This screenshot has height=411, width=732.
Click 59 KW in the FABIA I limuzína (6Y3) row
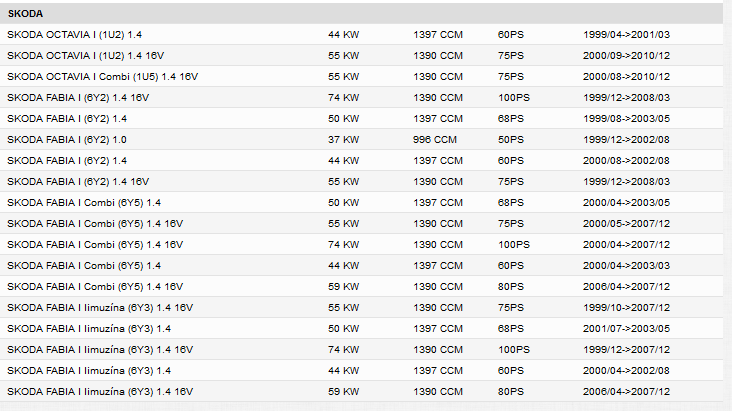coord(344,392)
